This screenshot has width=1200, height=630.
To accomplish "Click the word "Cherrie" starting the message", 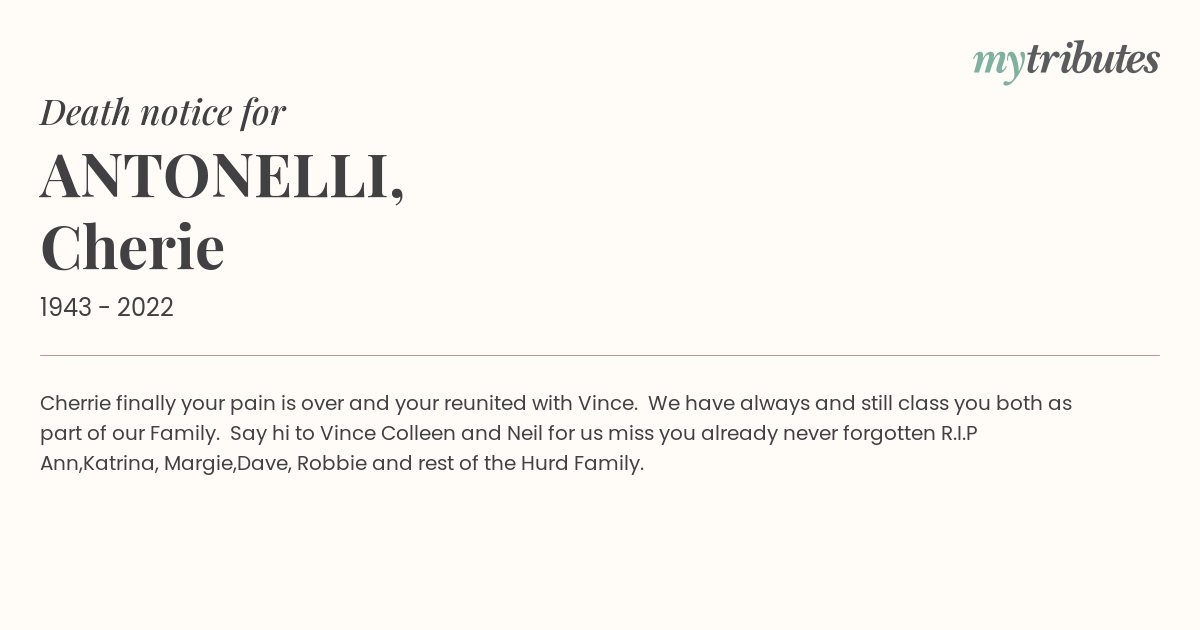I will (x=75, y=404).
